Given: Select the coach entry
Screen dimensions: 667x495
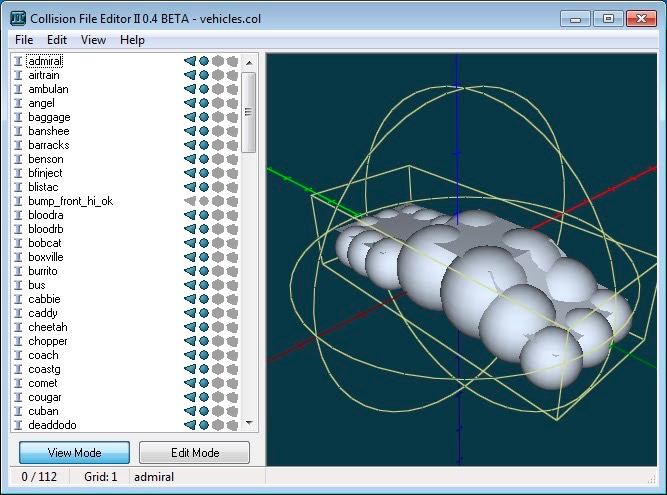Looking at the screenshot, I should tap(43, 355).
